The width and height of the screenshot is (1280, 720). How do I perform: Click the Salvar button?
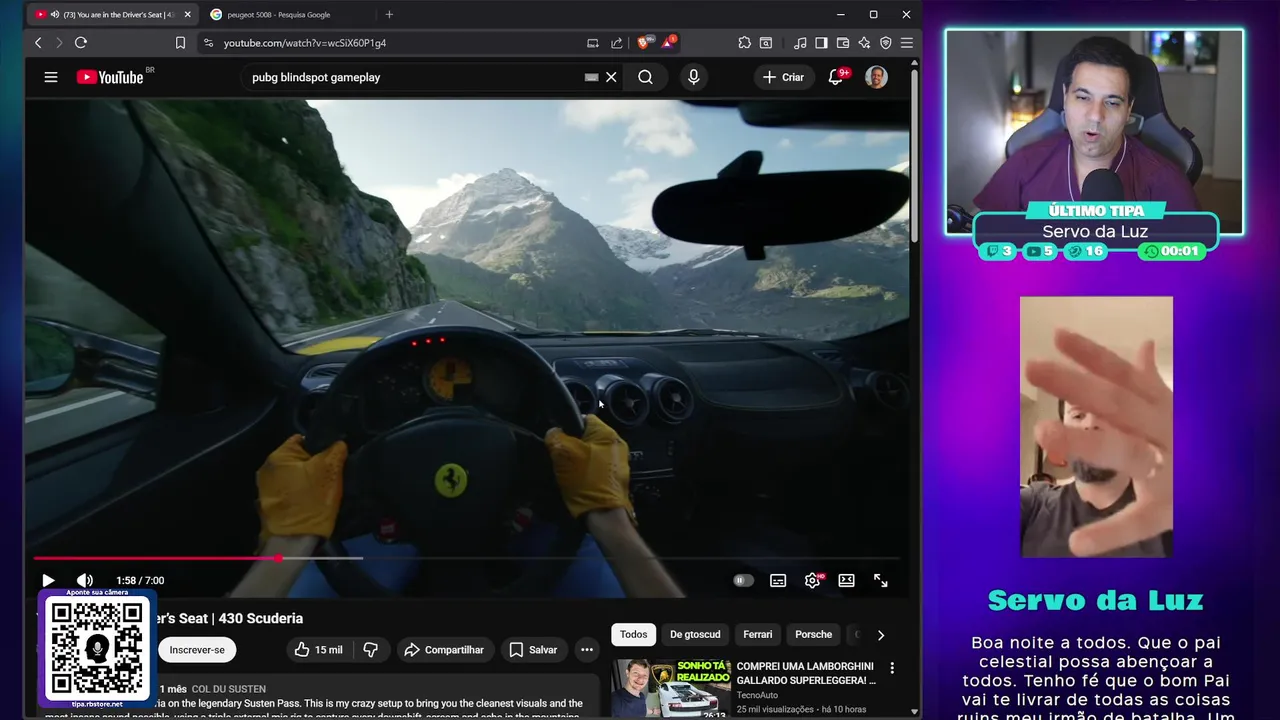pos(533,650)
